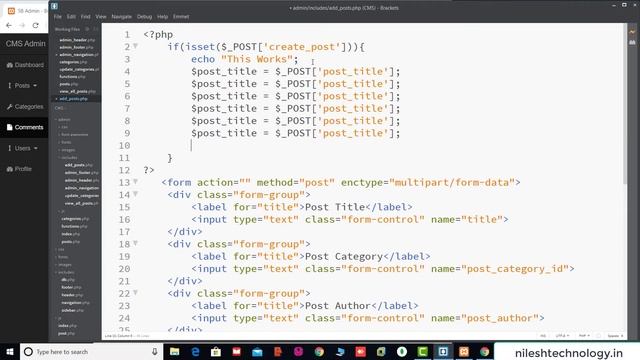Open Dashboard in the CMS Admin sidebar
Image resolution: width=640 pixels, height=360 pixels.
25,65
